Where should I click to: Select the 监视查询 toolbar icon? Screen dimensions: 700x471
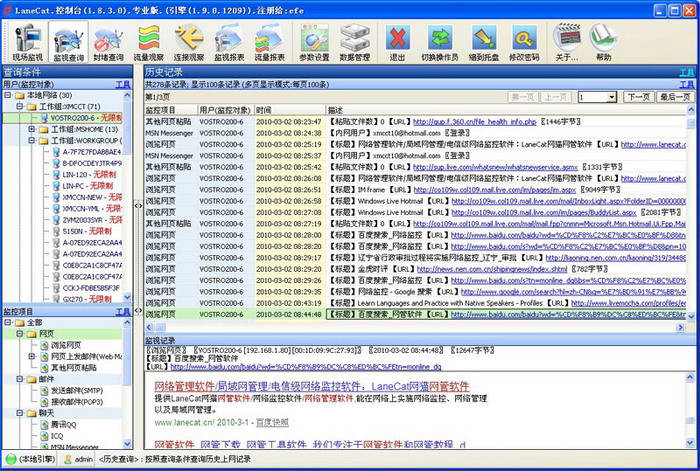(x=68, y=43)
